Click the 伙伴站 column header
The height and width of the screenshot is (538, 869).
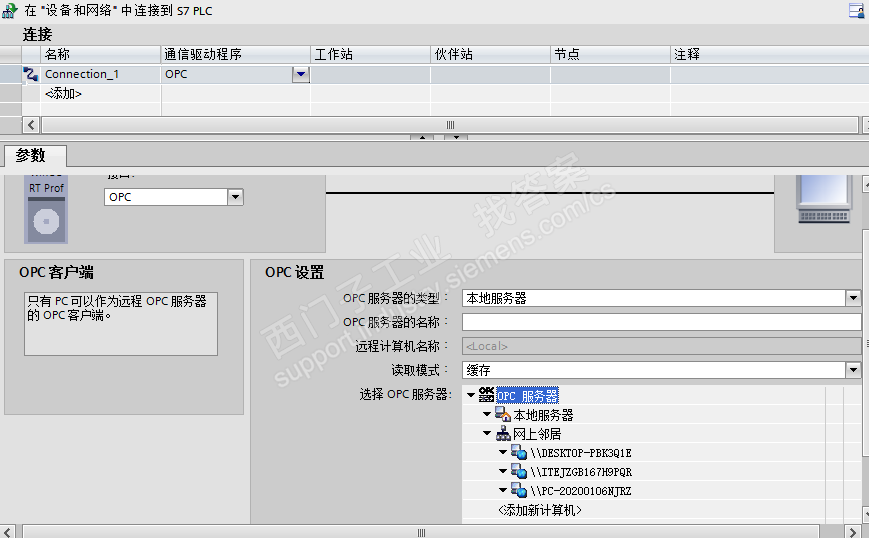490,54
